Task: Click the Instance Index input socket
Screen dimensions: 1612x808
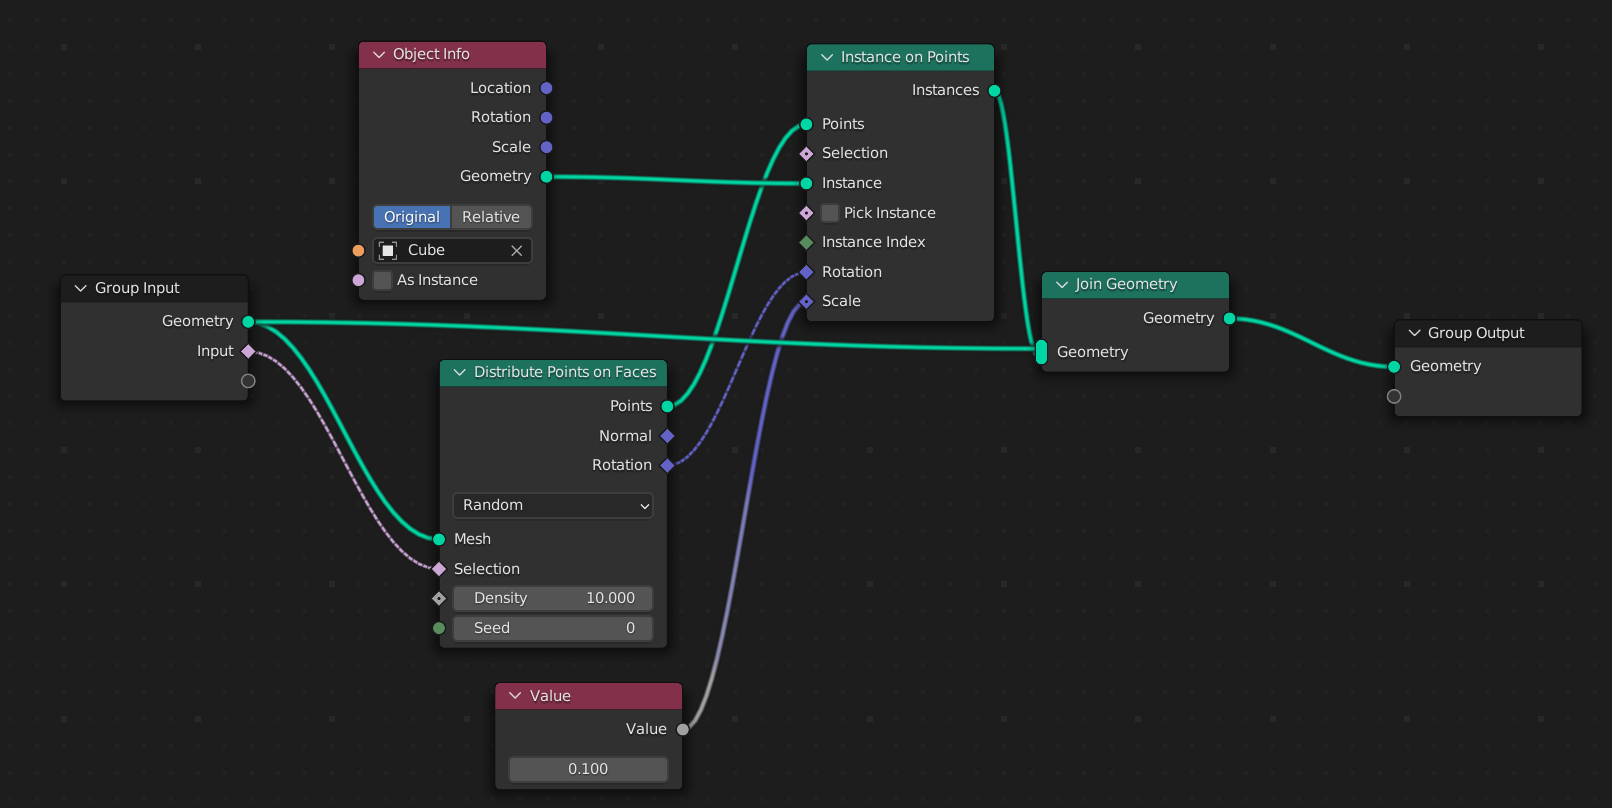Action: point(807,242)
